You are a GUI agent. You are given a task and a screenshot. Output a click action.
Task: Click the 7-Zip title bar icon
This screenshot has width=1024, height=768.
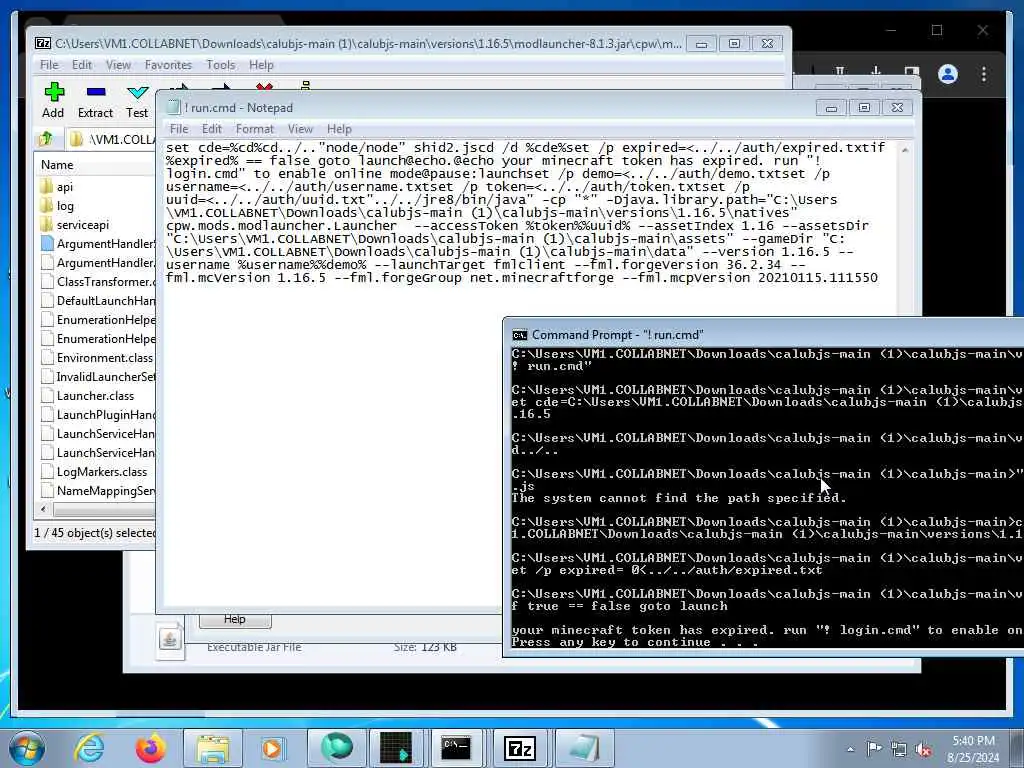[x=42, y=44]
